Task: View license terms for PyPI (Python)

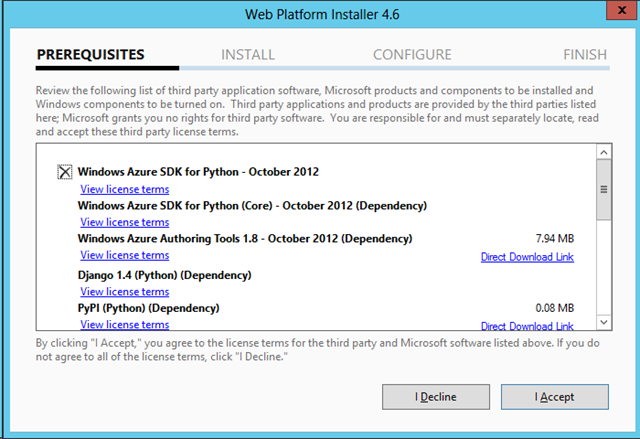Action: pos(124,325)
